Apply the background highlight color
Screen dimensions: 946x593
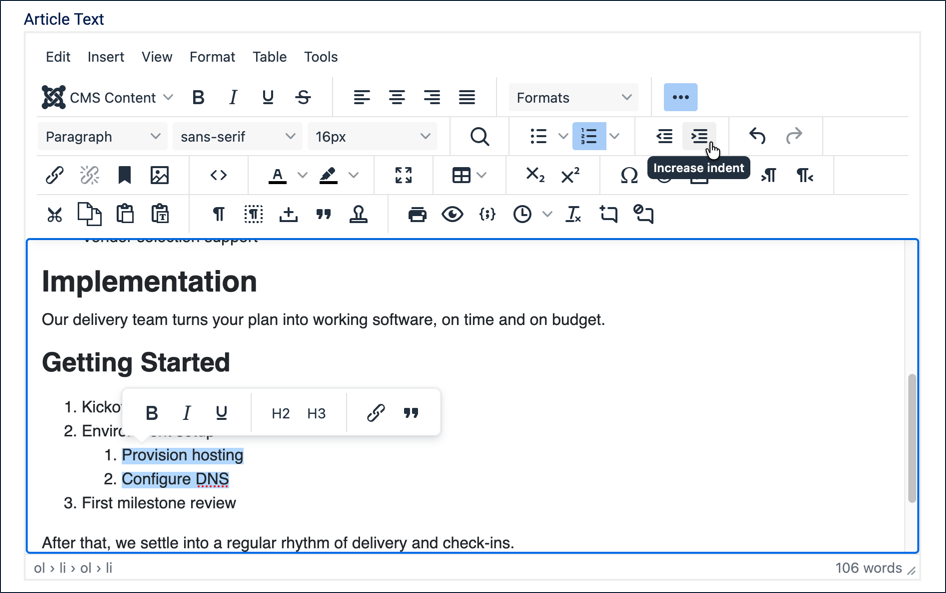tap(328, 175)
